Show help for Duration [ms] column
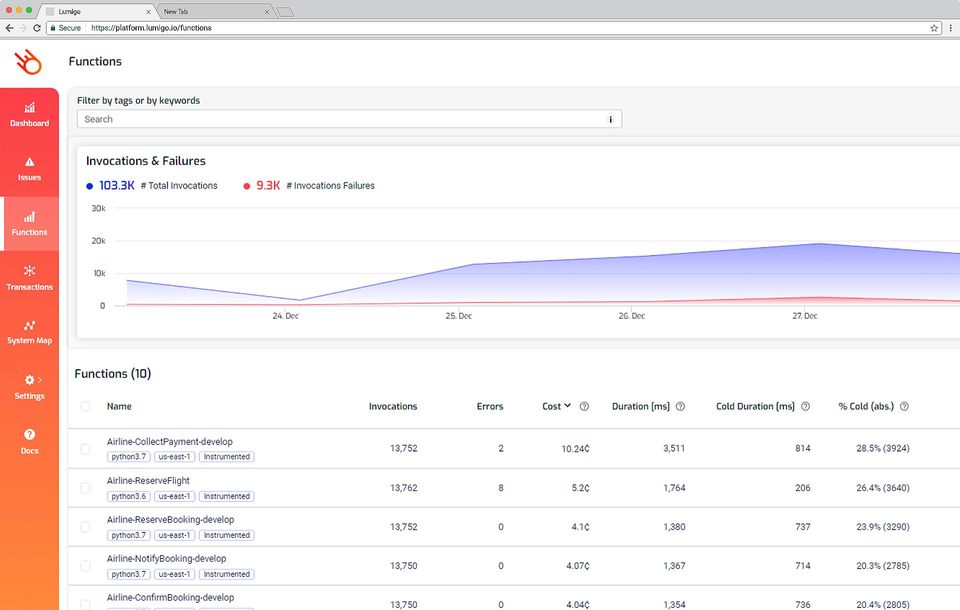Viewport: 960px width, 610px height. pyautogui.click(x=680, y=406)
